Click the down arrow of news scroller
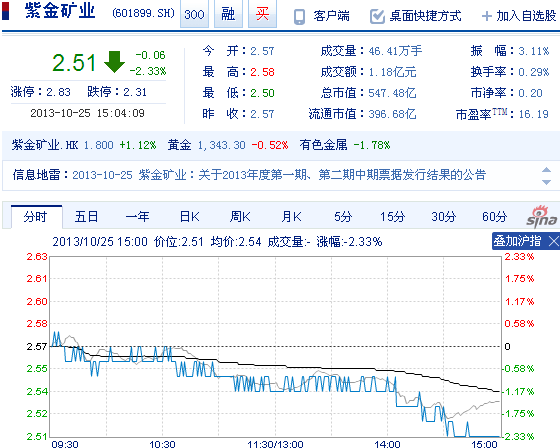The height and width of the screenshot is (448, 560). pyautogui.click(x=546, y=182)
